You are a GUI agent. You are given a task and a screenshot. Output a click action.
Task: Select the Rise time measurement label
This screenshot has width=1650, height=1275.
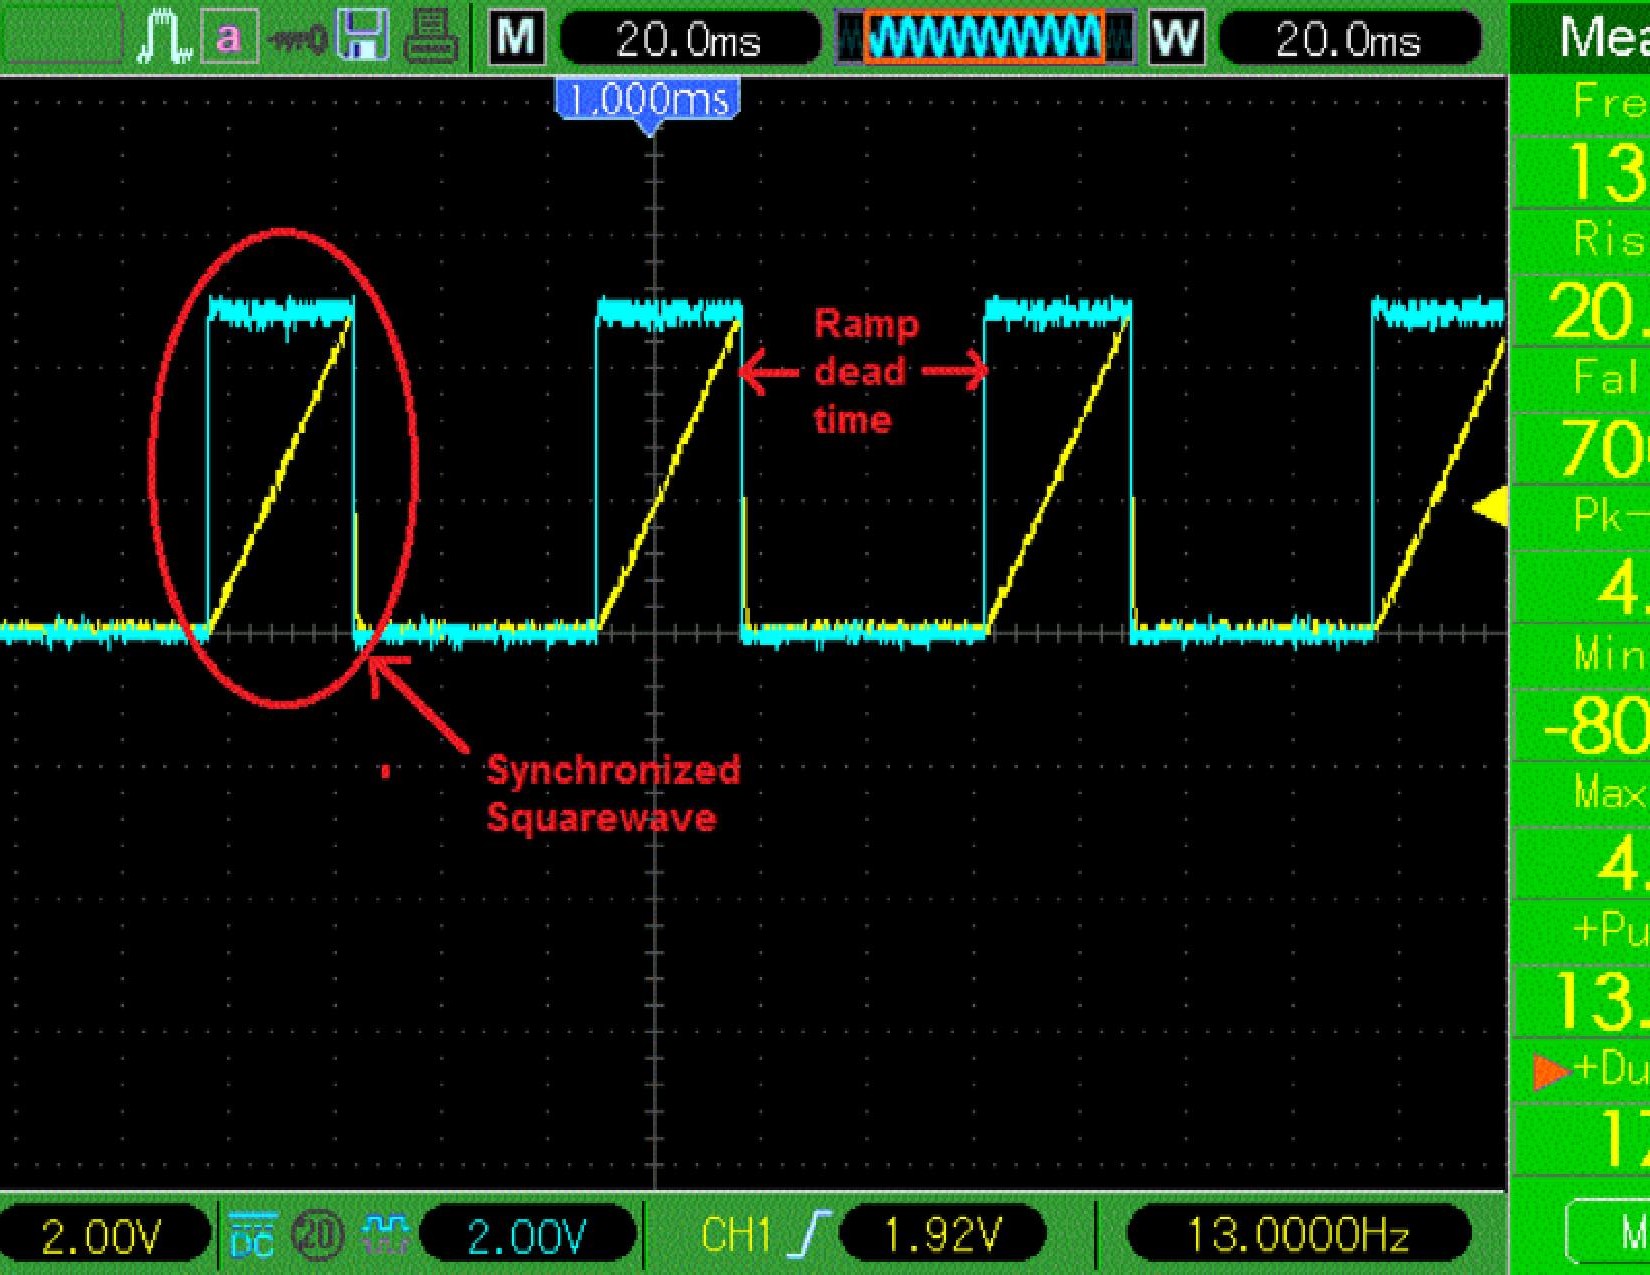click(x=1609, y=240)
